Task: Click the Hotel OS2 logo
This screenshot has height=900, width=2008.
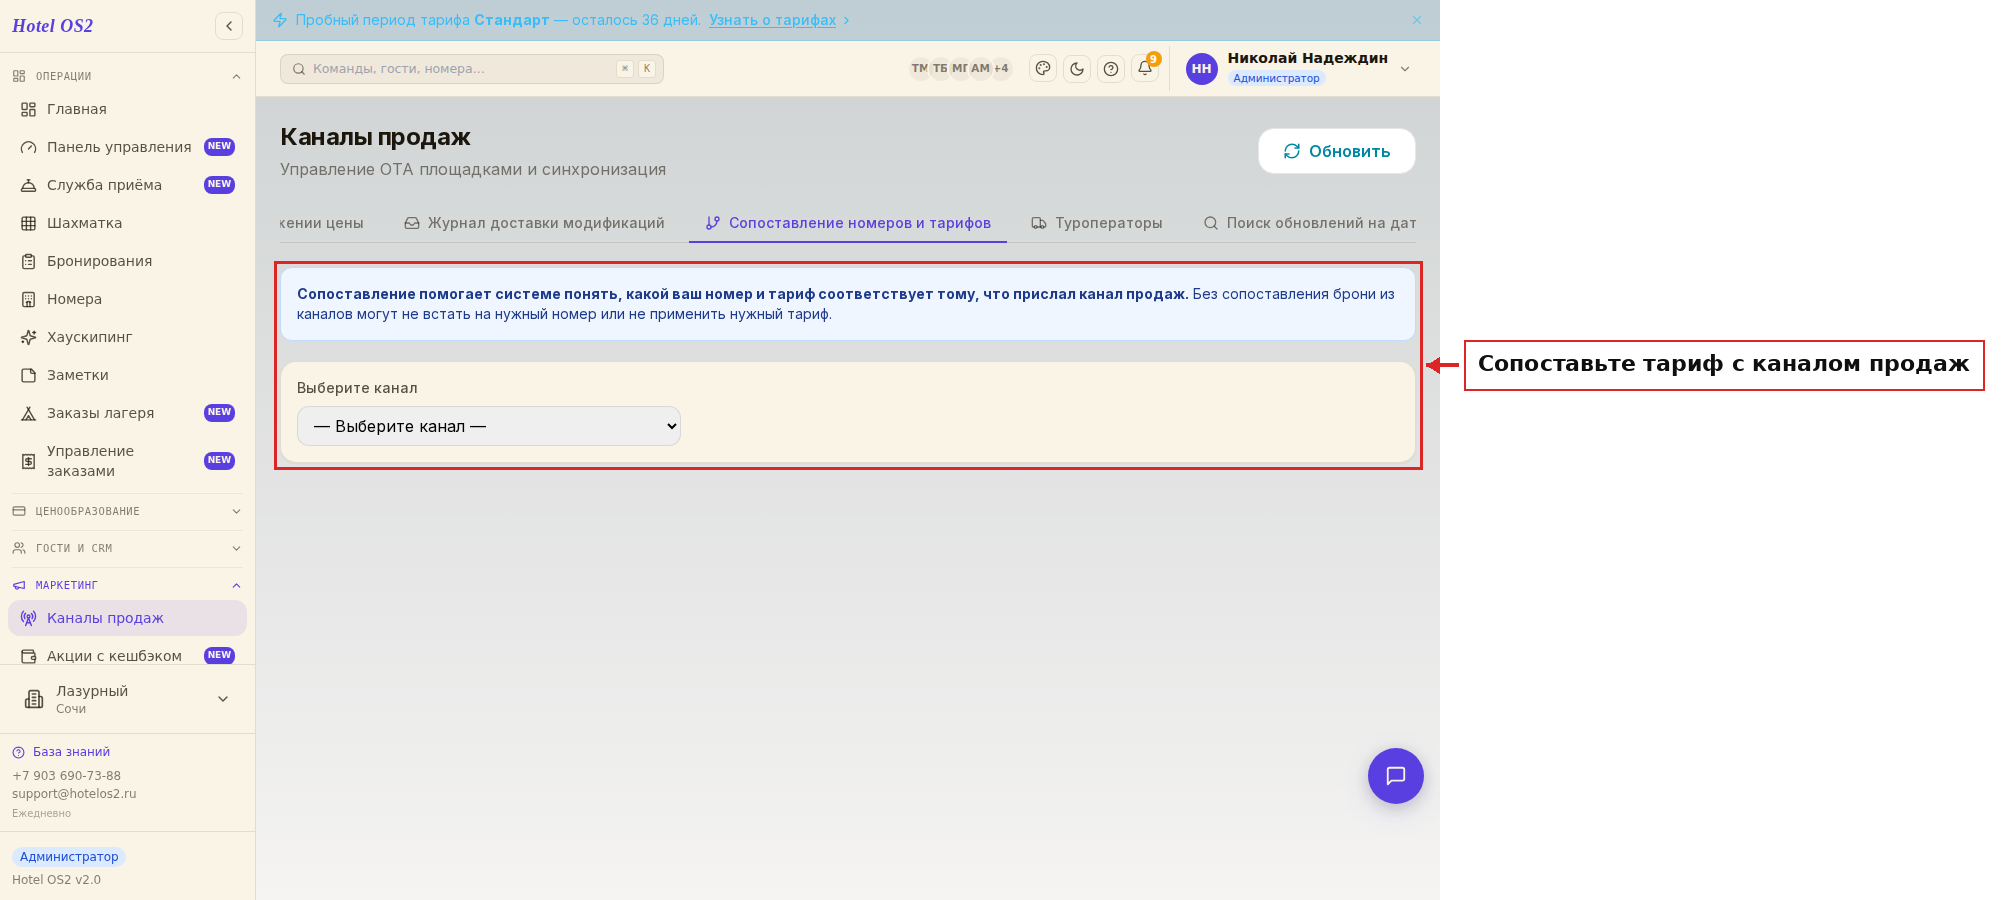Action: tap(52, 26)
